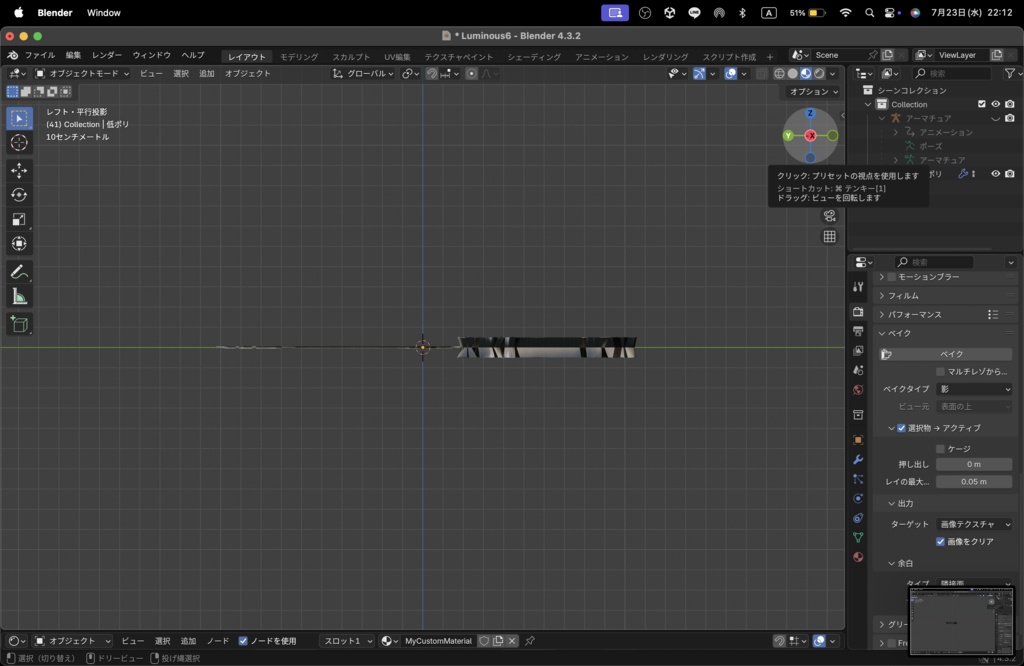
Task: Uncheck 画像をクリア checkbox
Action: click(940, 542)
